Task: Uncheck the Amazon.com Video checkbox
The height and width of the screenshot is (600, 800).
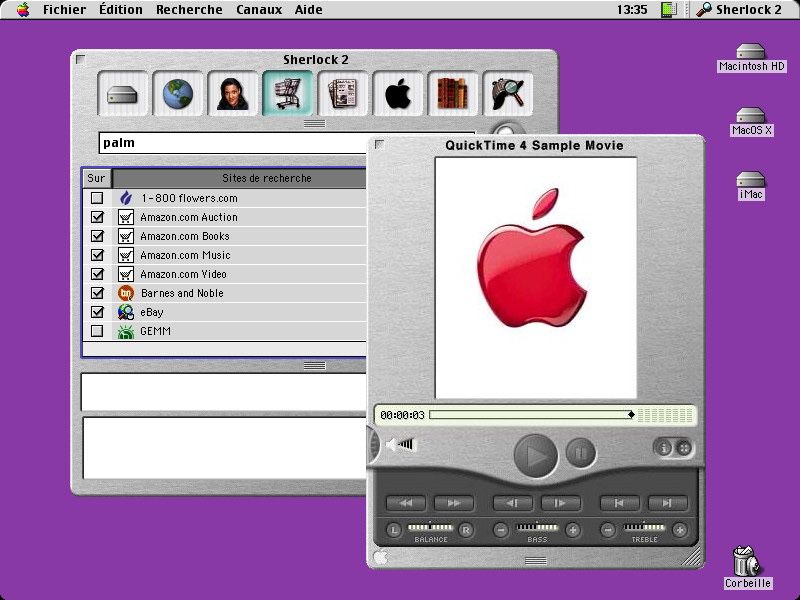Action: (97, 274)
